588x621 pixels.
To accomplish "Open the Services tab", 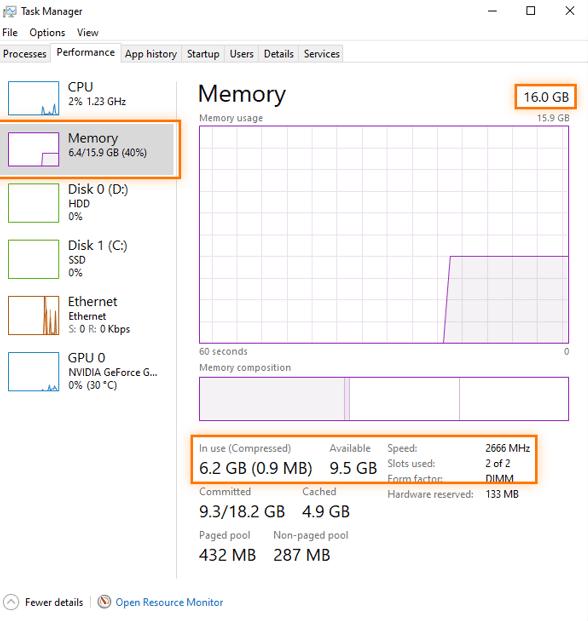I will (322, 54).
